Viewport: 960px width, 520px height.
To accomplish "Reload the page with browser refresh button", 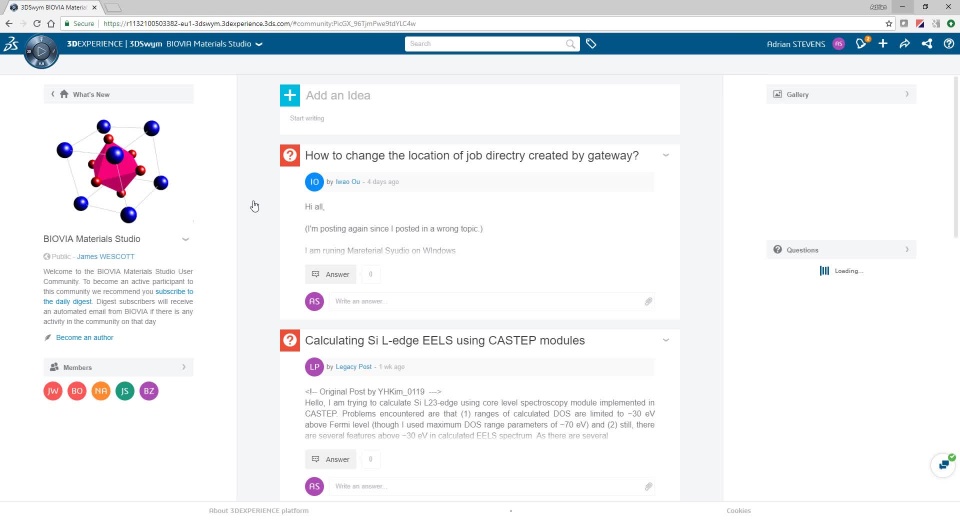I will click(x=37, y=23).
